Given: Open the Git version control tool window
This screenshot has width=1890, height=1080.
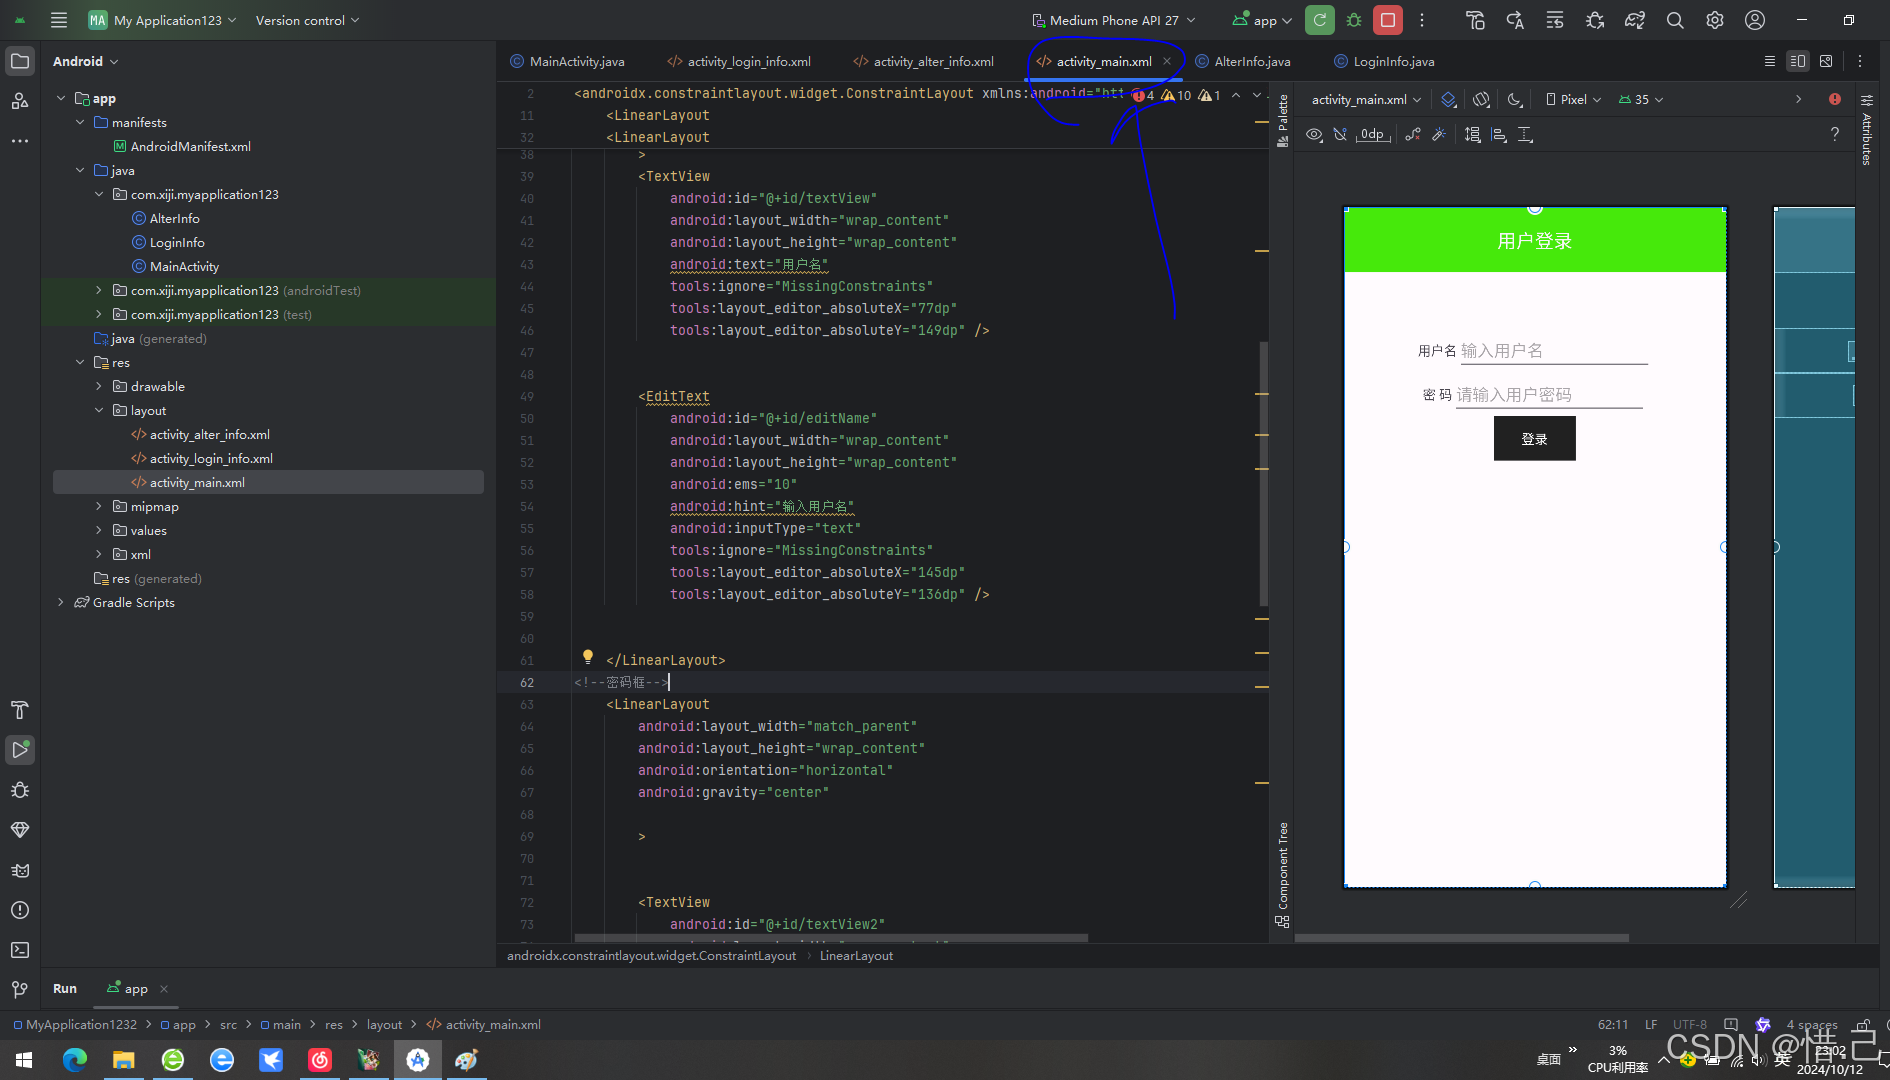Looking at the screenshot, I should 20,990.
